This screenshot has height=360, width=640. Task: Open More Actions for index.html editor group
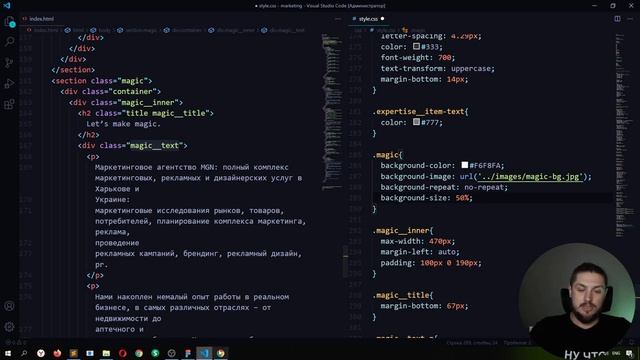338,19
